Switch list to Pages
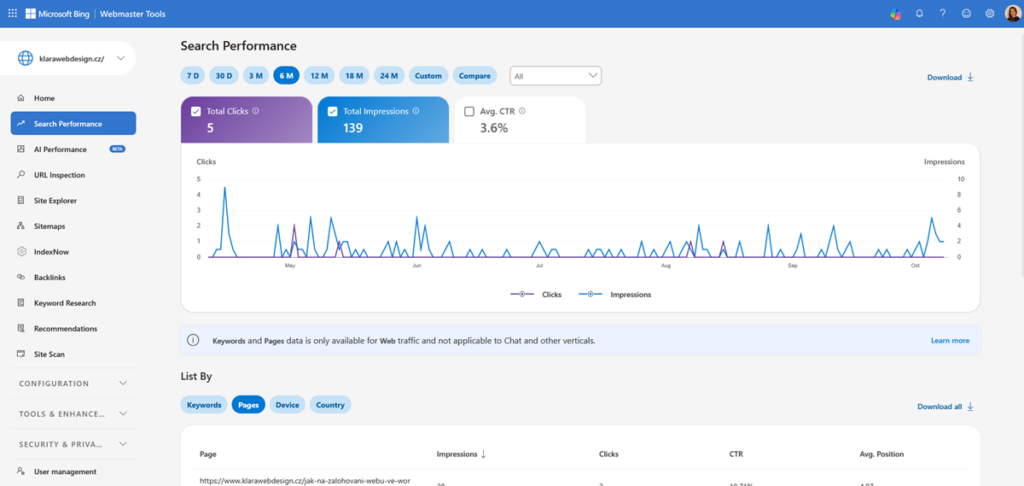 tap(248, 405)
